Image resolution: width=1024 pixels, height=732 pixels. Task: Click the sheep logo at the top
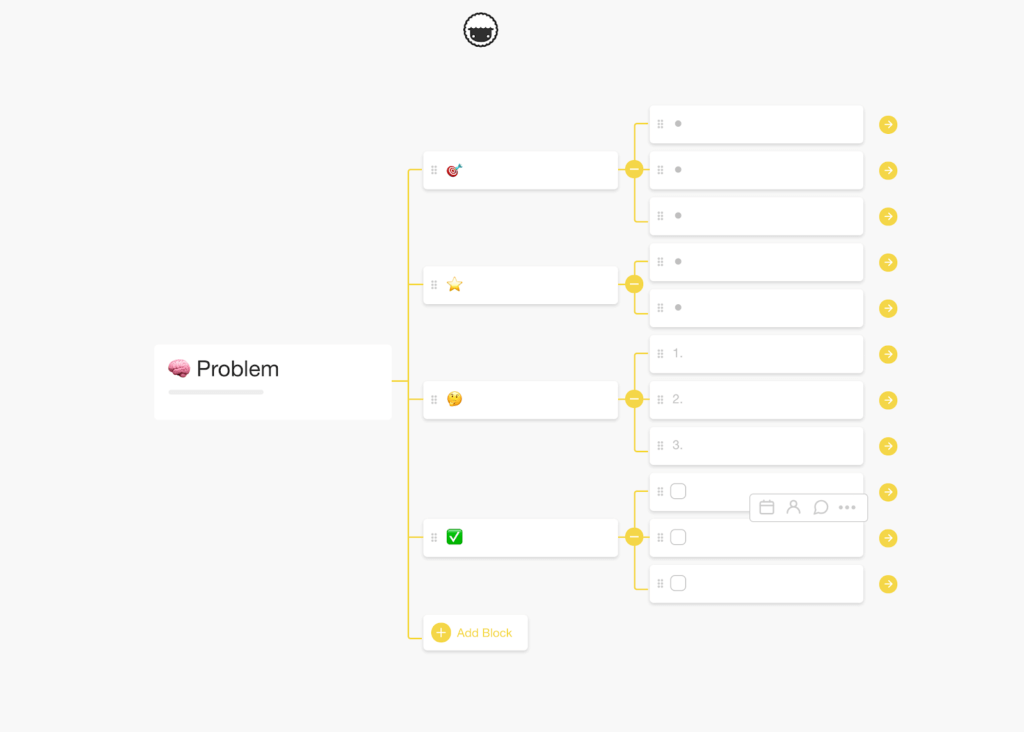tap(481, 31)
